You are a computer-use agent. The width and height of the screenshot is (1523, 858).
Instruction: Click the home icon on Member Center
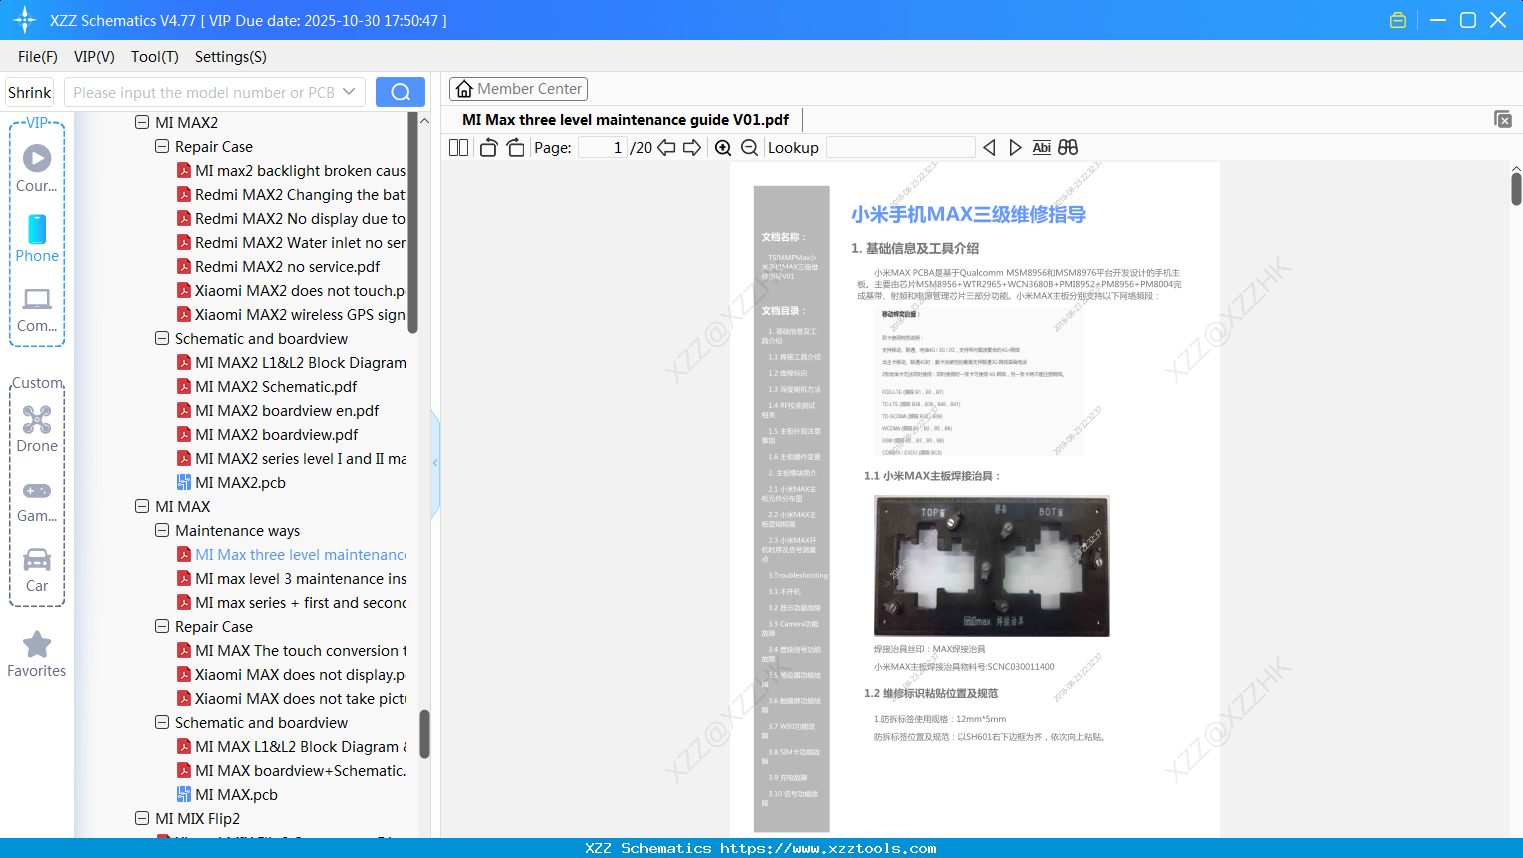[464, 89]
